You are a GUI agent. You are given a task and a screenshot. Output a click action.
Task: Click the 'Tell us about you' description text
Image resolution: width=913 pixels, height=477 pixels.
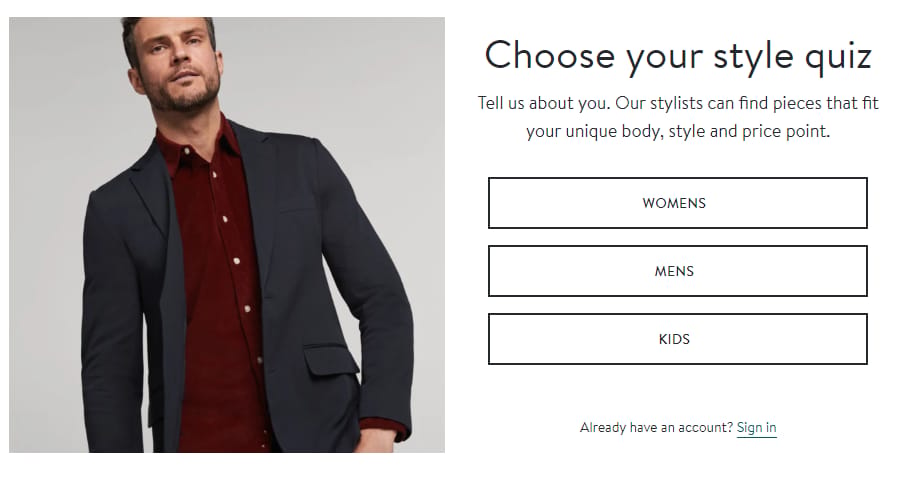click(x=678, y=117)
